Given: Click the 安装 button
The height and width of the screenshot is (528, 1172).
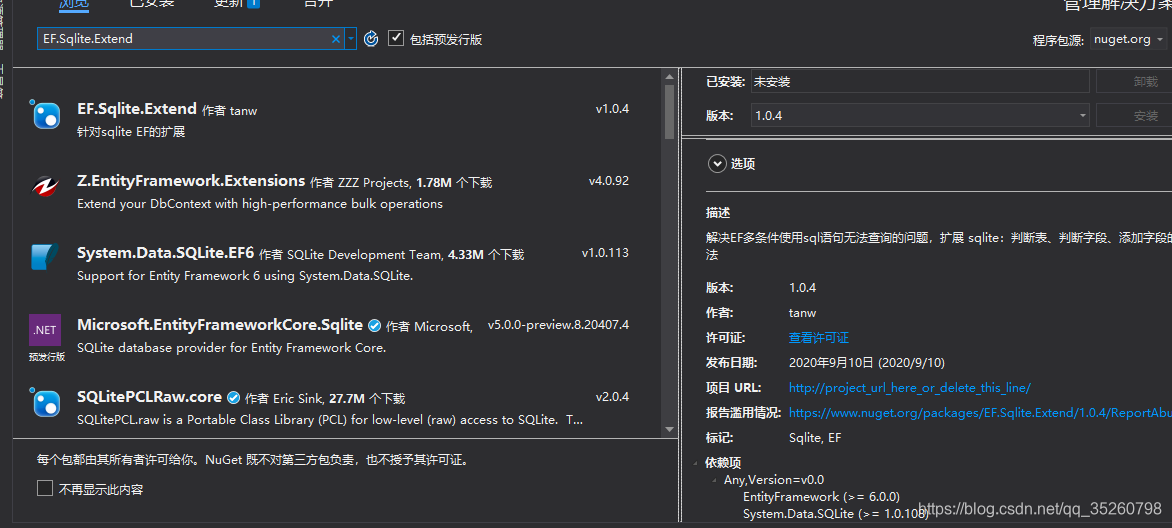Looking at the screenshot, I should coord(1134,116).
